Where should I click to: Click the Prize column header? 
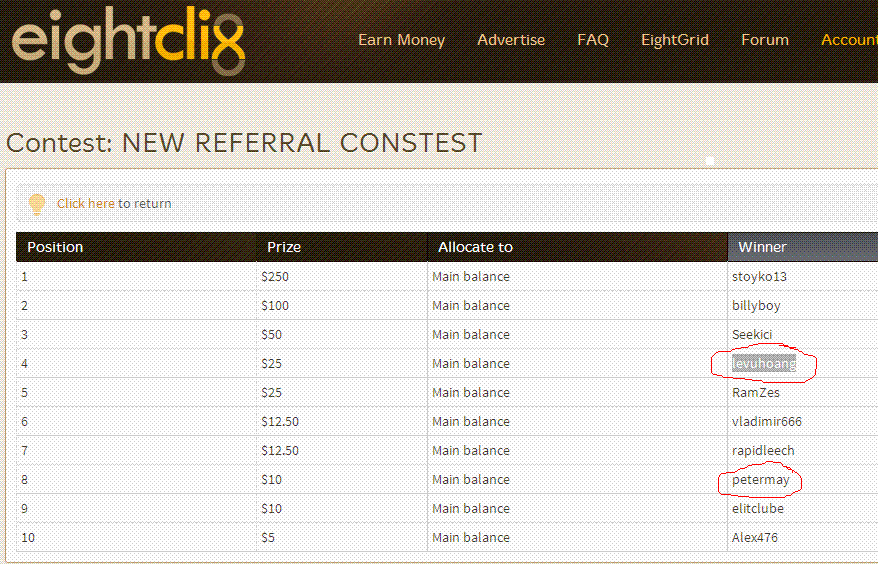(284, 247)
